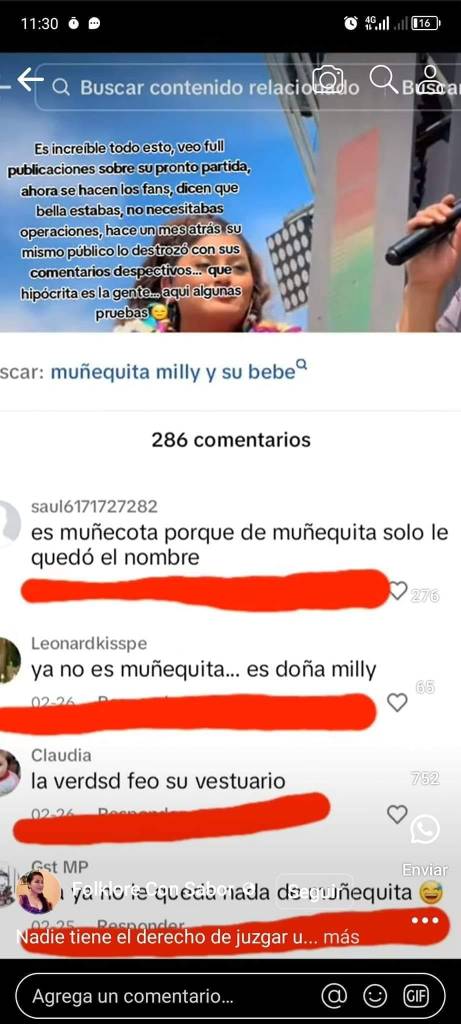
Task: Open the emoji picker icon
Action: point(375,997)
